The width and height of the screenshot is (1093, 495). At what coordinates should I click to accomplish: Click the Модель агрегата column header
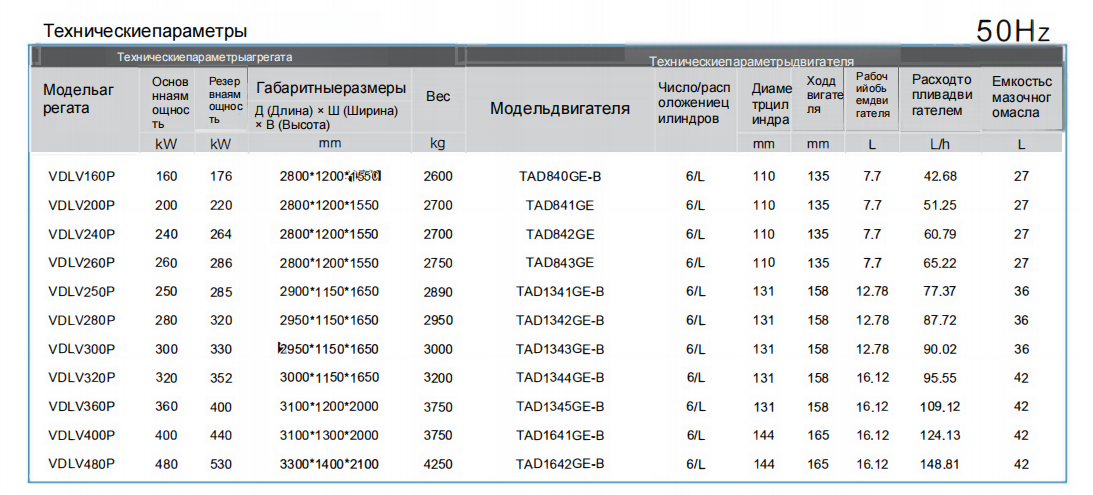click(79, 98)
